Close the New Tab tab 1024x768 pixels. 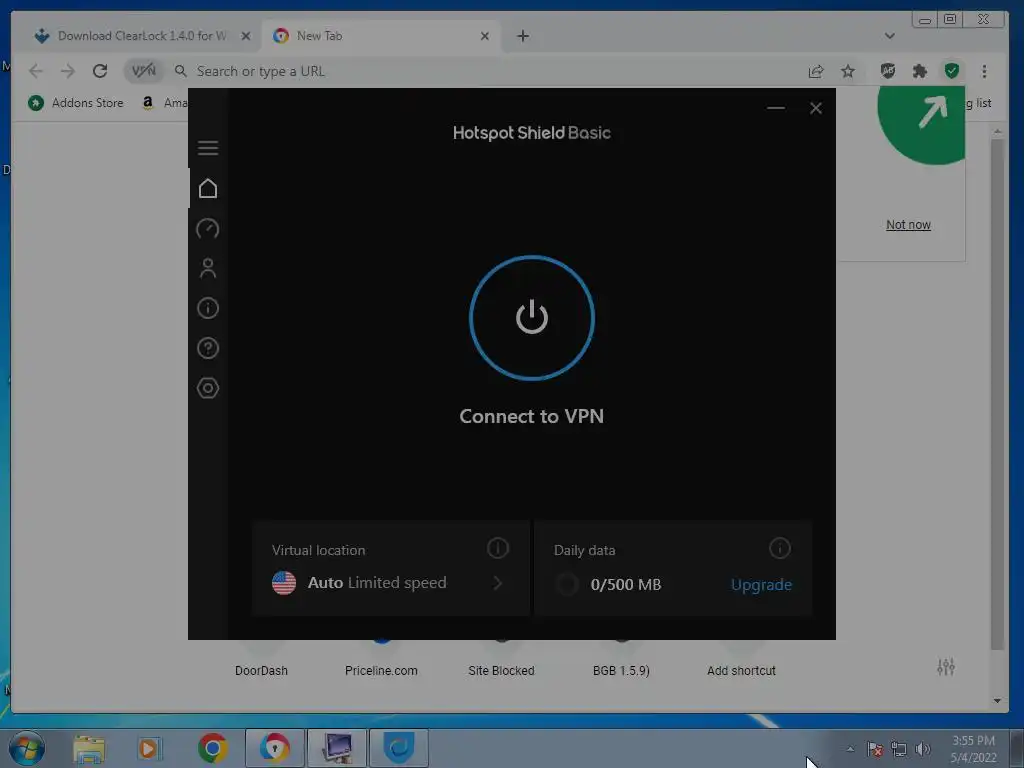click(x=485, y=36)
